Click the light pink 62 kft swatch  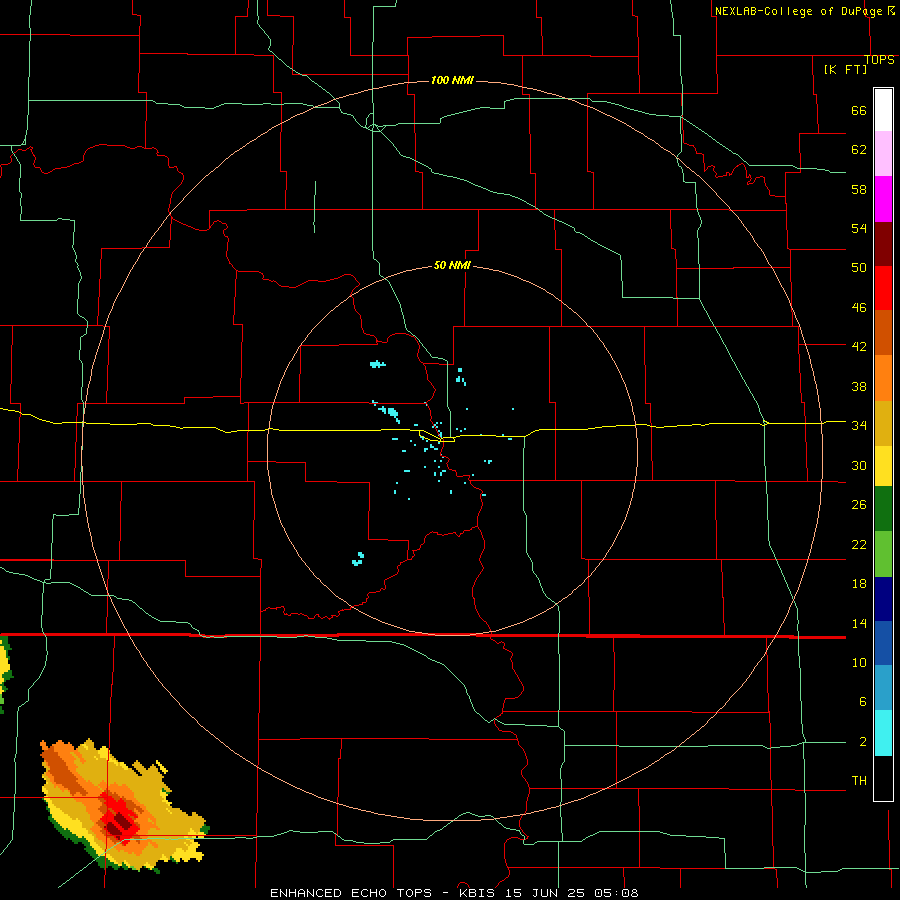click(x=883, y=153)
